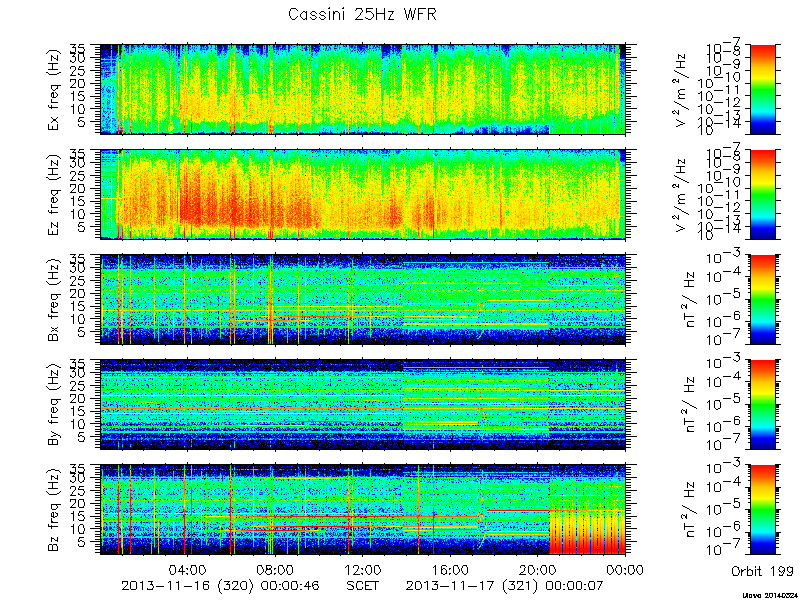Click the Bz frequency spectrogram panel

(x=363, y=510)
